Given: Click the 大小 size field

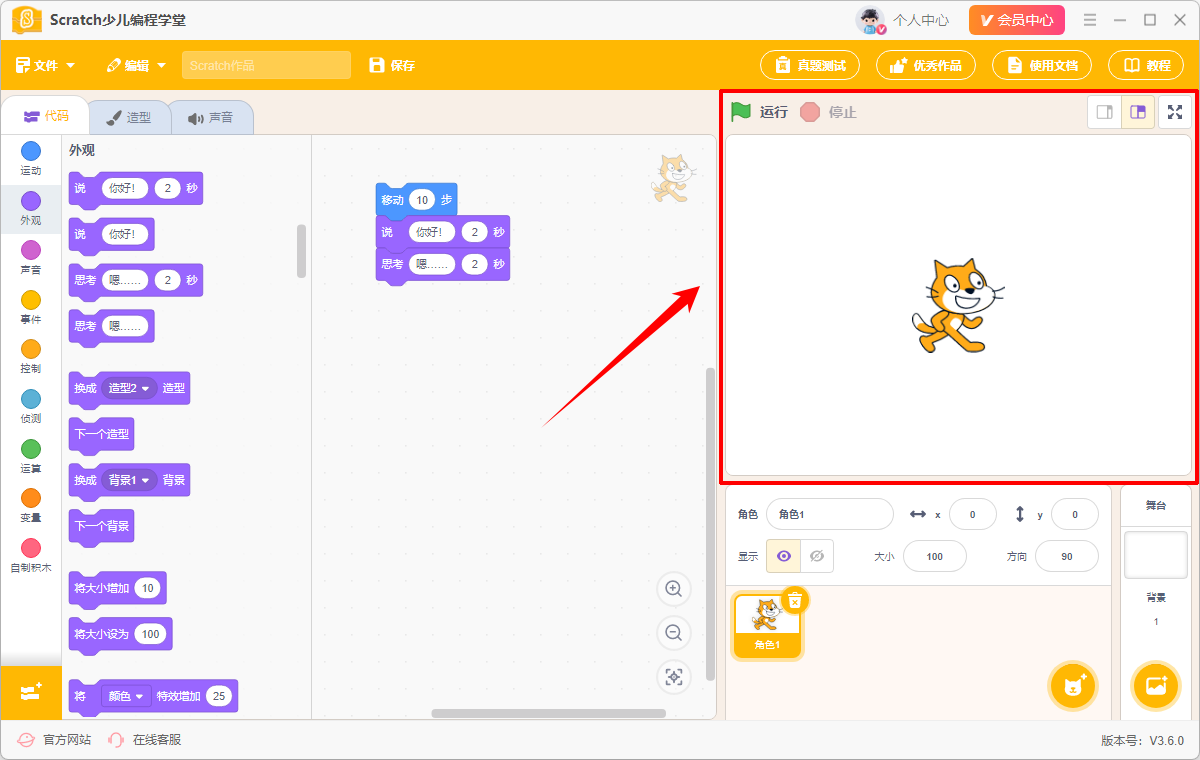Looking at the screenshot, I should click(934, 556).
